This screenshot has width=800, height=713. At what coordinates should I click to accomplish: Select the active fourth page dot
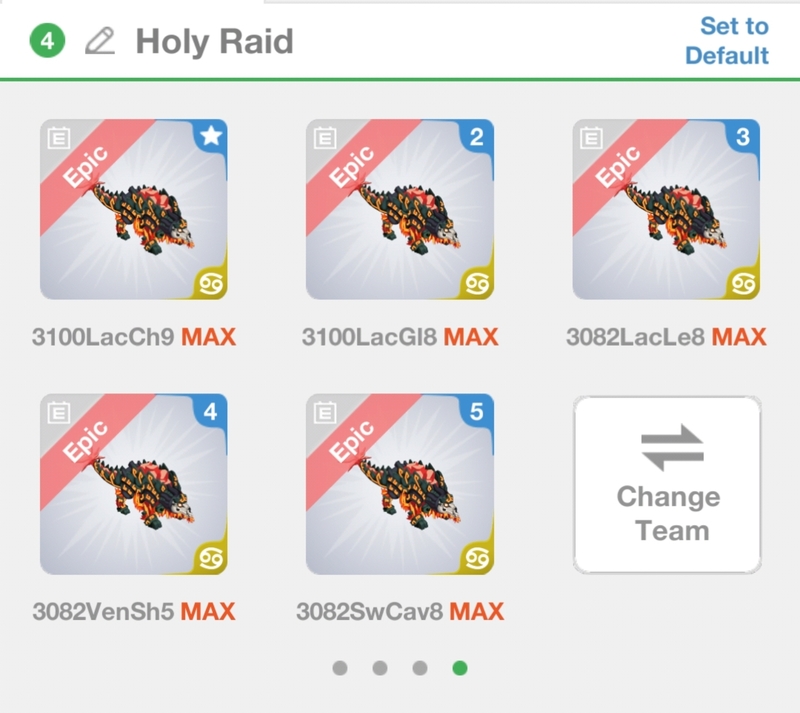click(460, 668)
